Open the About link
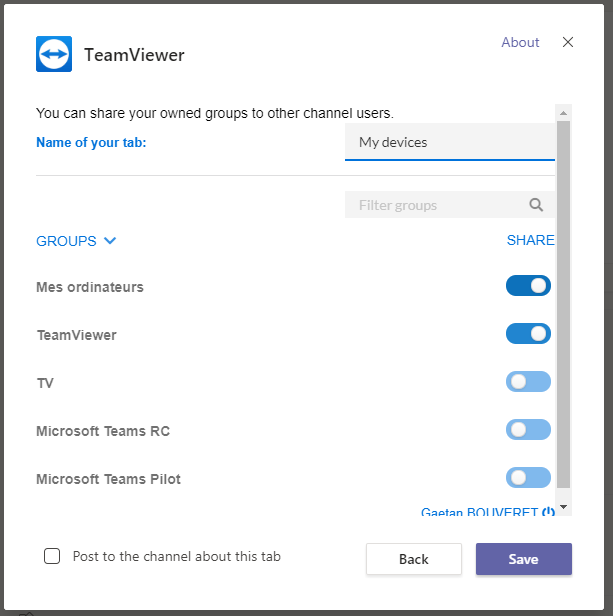The height and width of the screenshot is (616, 613). [520, 42]
